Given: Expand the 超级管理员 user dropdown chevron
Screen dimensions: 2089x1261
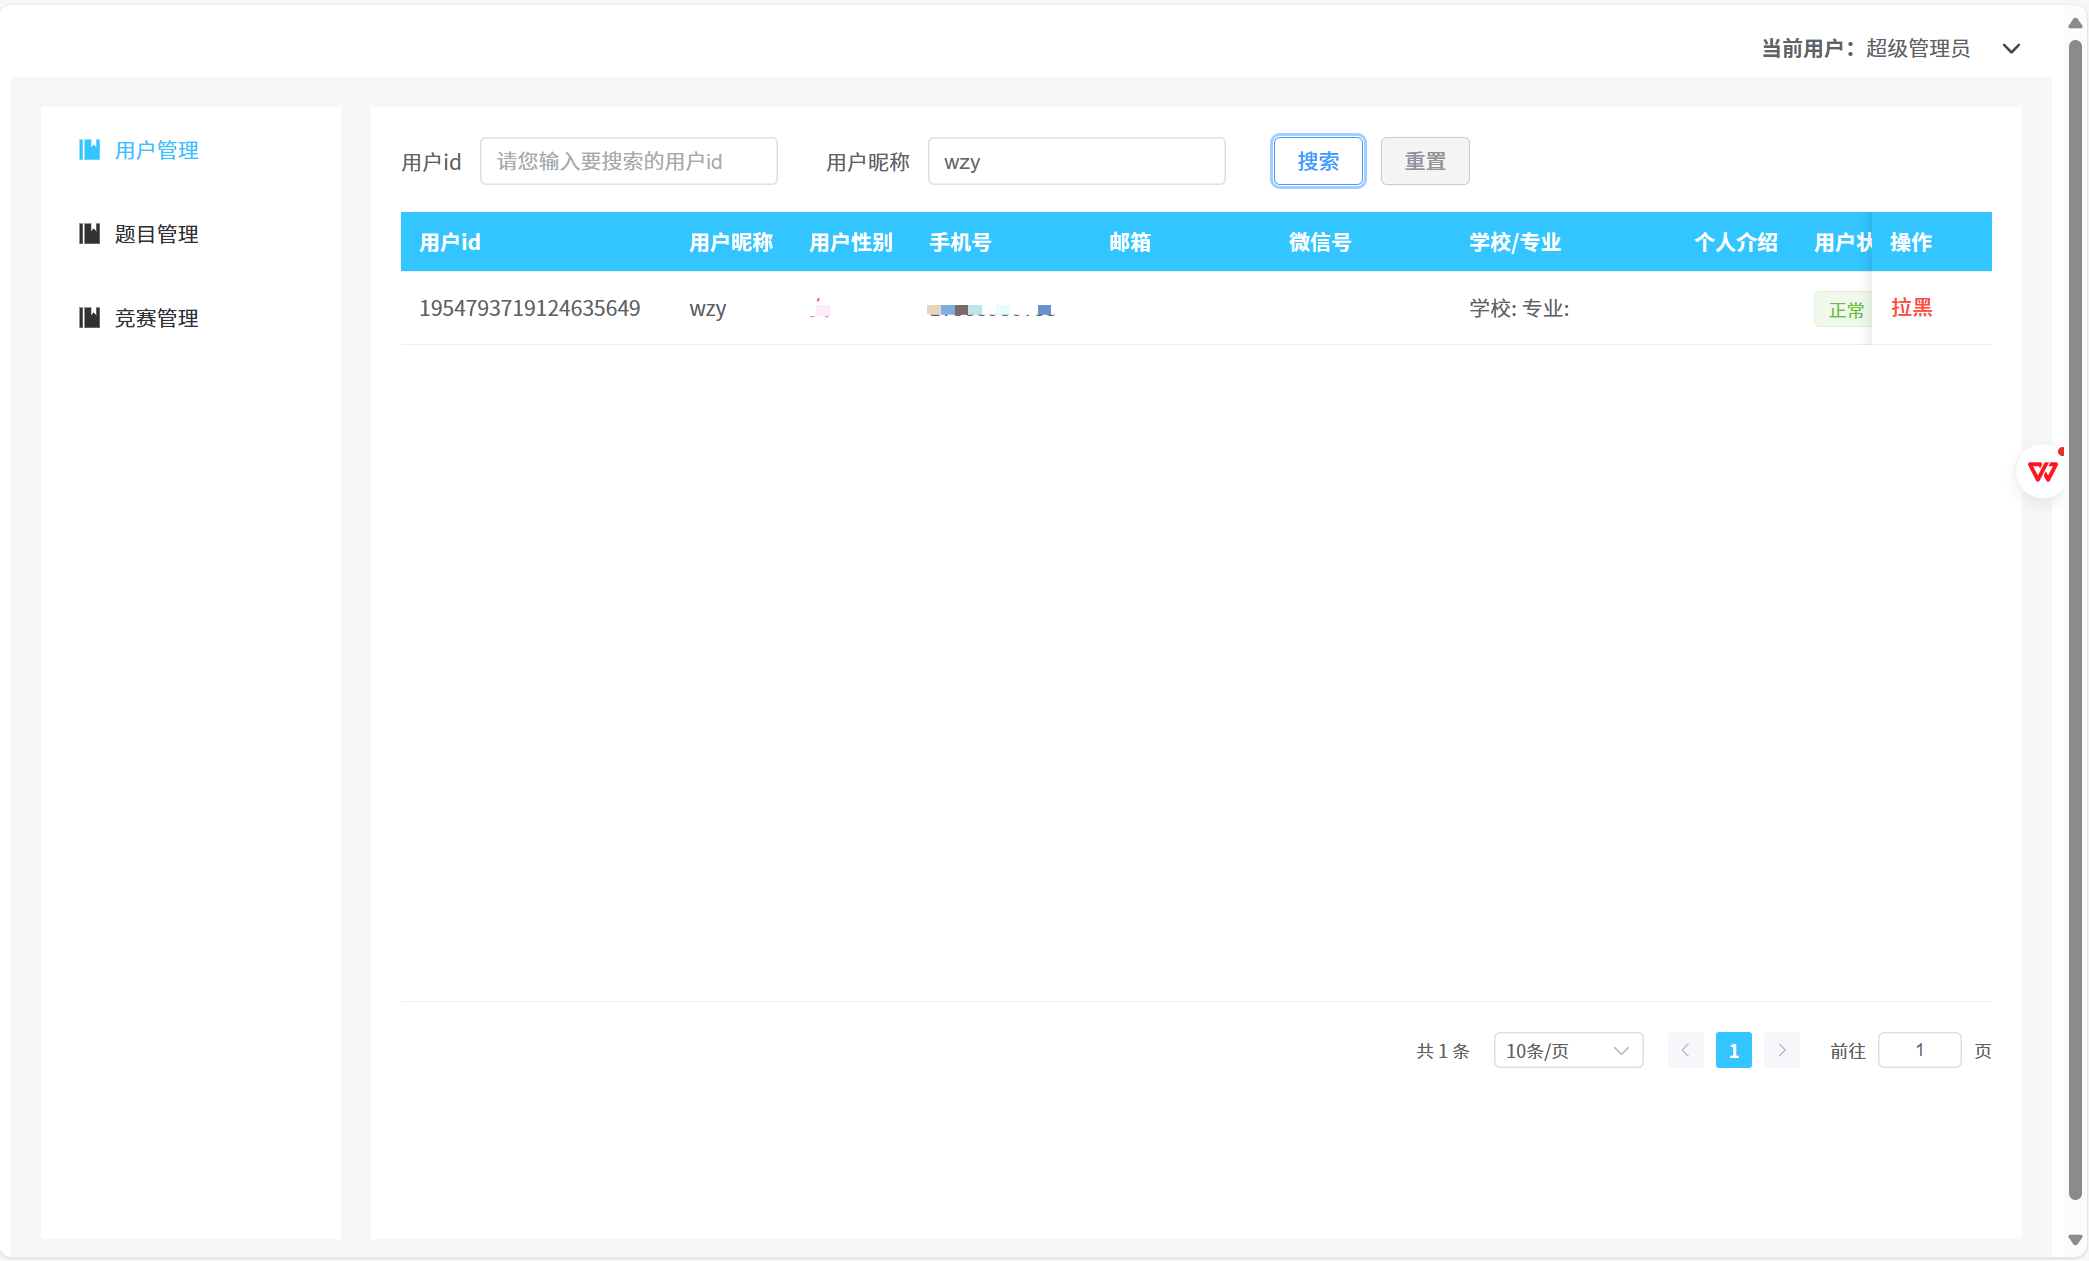Looking at the screenshot, I should tap(2011, 49).
